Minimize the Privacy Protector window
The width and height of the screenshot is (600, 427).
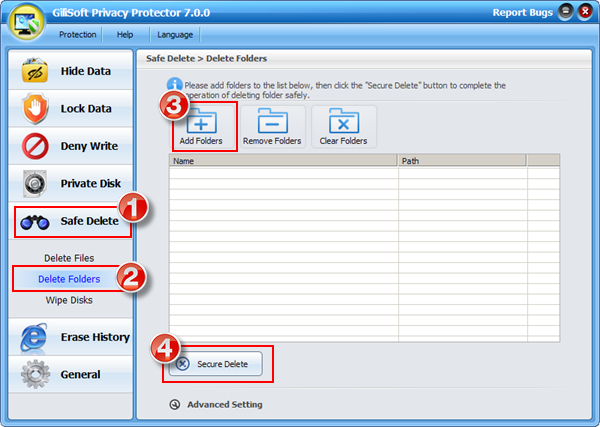pyautogui.click(x=566, y=12)
